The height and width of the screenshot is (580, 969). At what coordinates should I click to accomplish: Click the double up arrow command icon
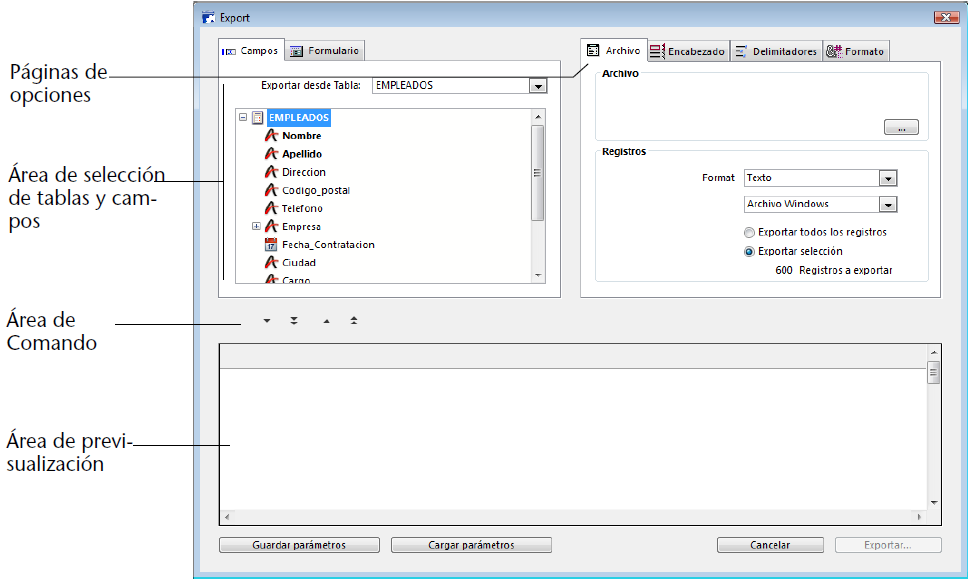(x=354, y=322)
